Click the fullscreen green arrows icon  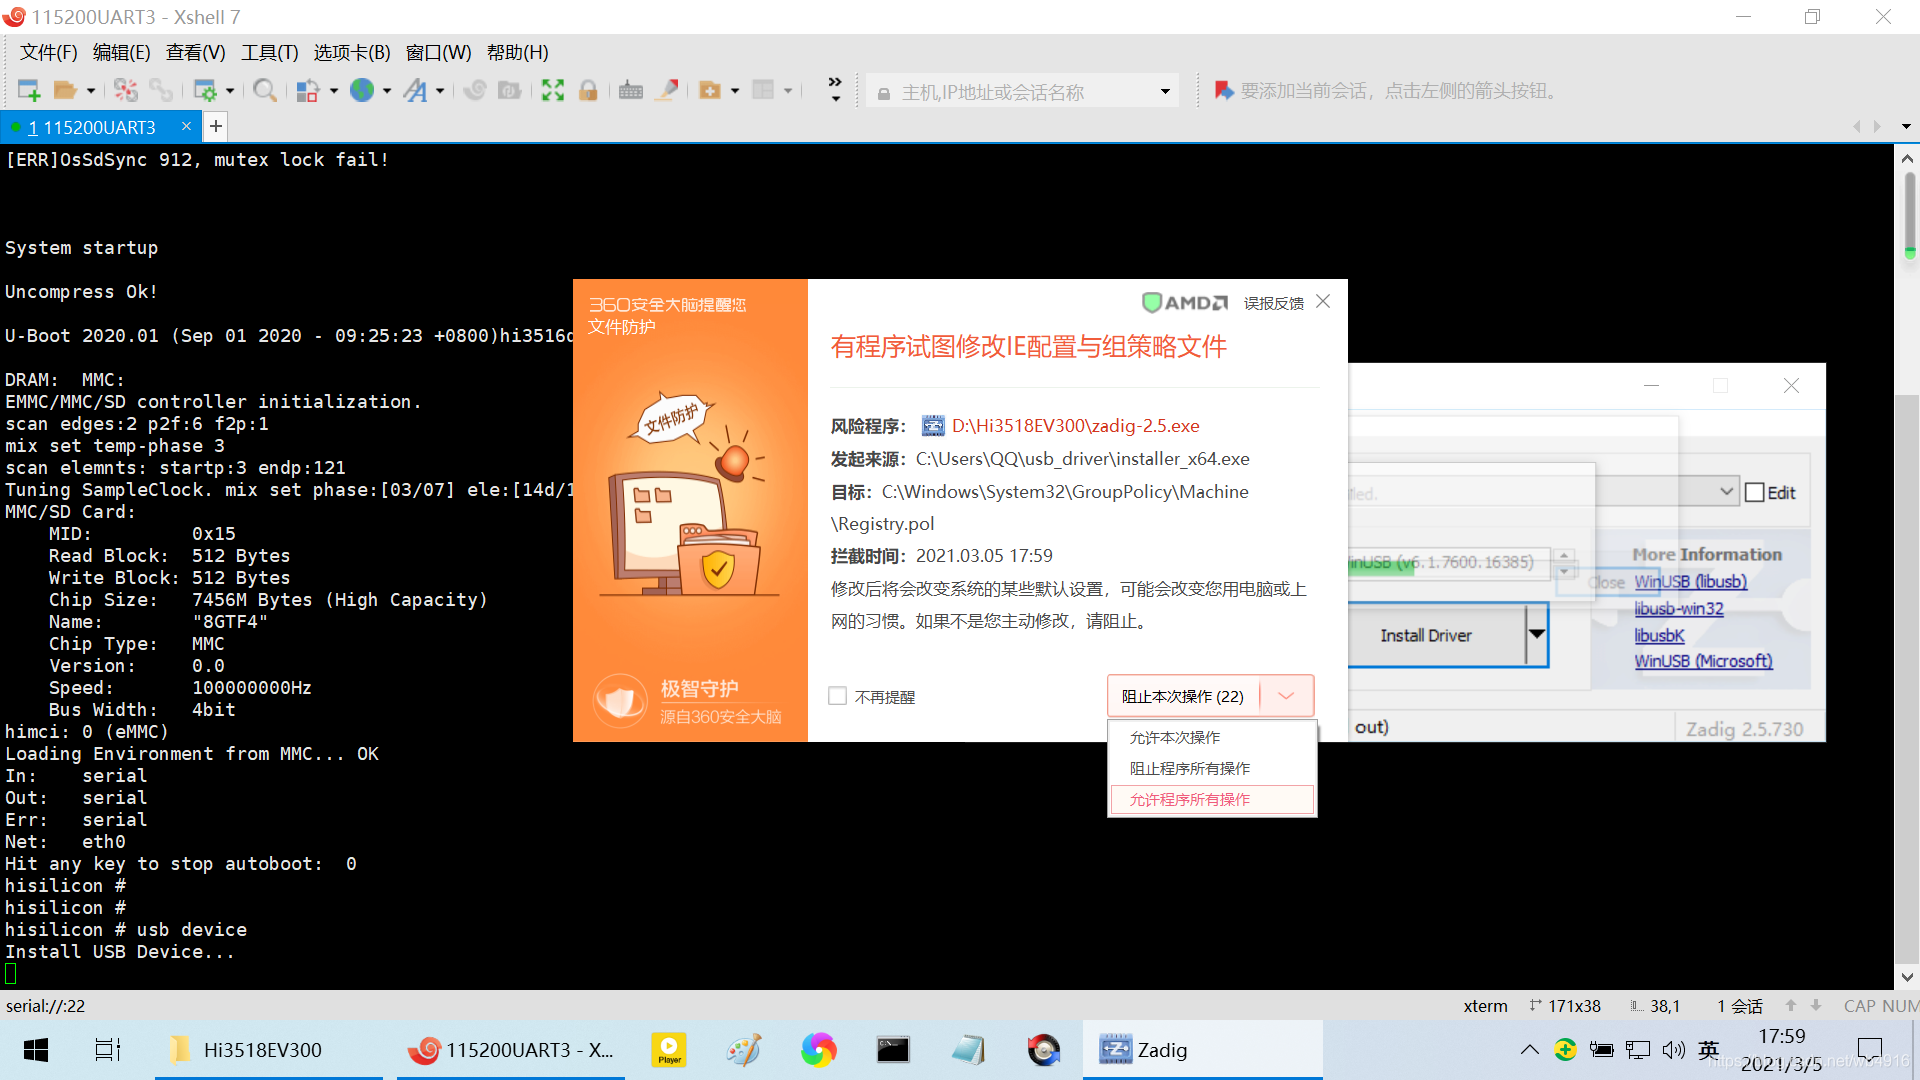coord(552,91)
